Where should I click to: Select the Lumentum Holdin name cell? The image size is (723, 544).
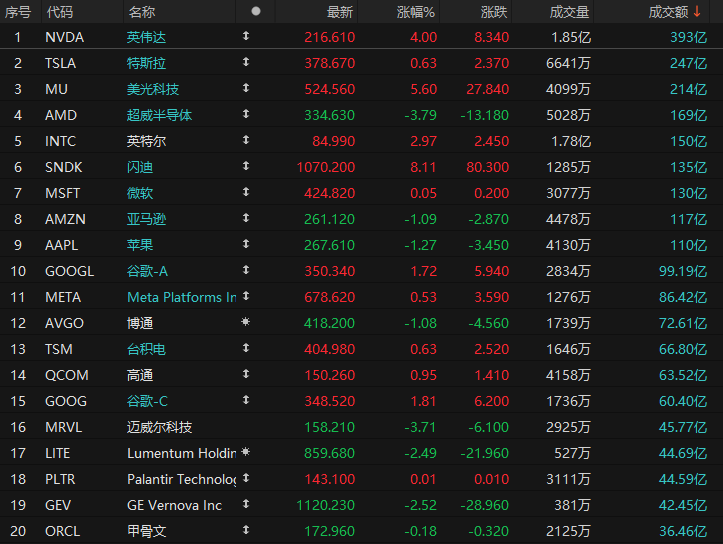pyautogui.click(x=182, y=453)
